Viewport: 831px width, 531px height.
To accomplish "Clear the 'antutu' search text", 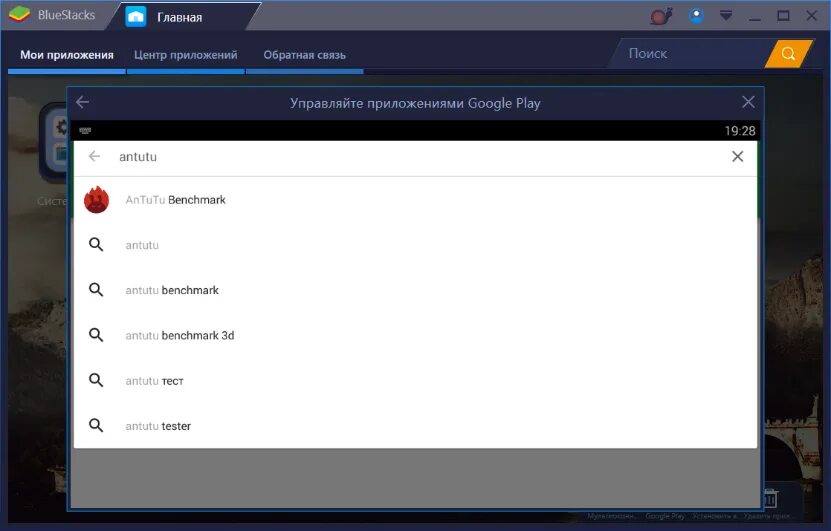I will point(737,156).
